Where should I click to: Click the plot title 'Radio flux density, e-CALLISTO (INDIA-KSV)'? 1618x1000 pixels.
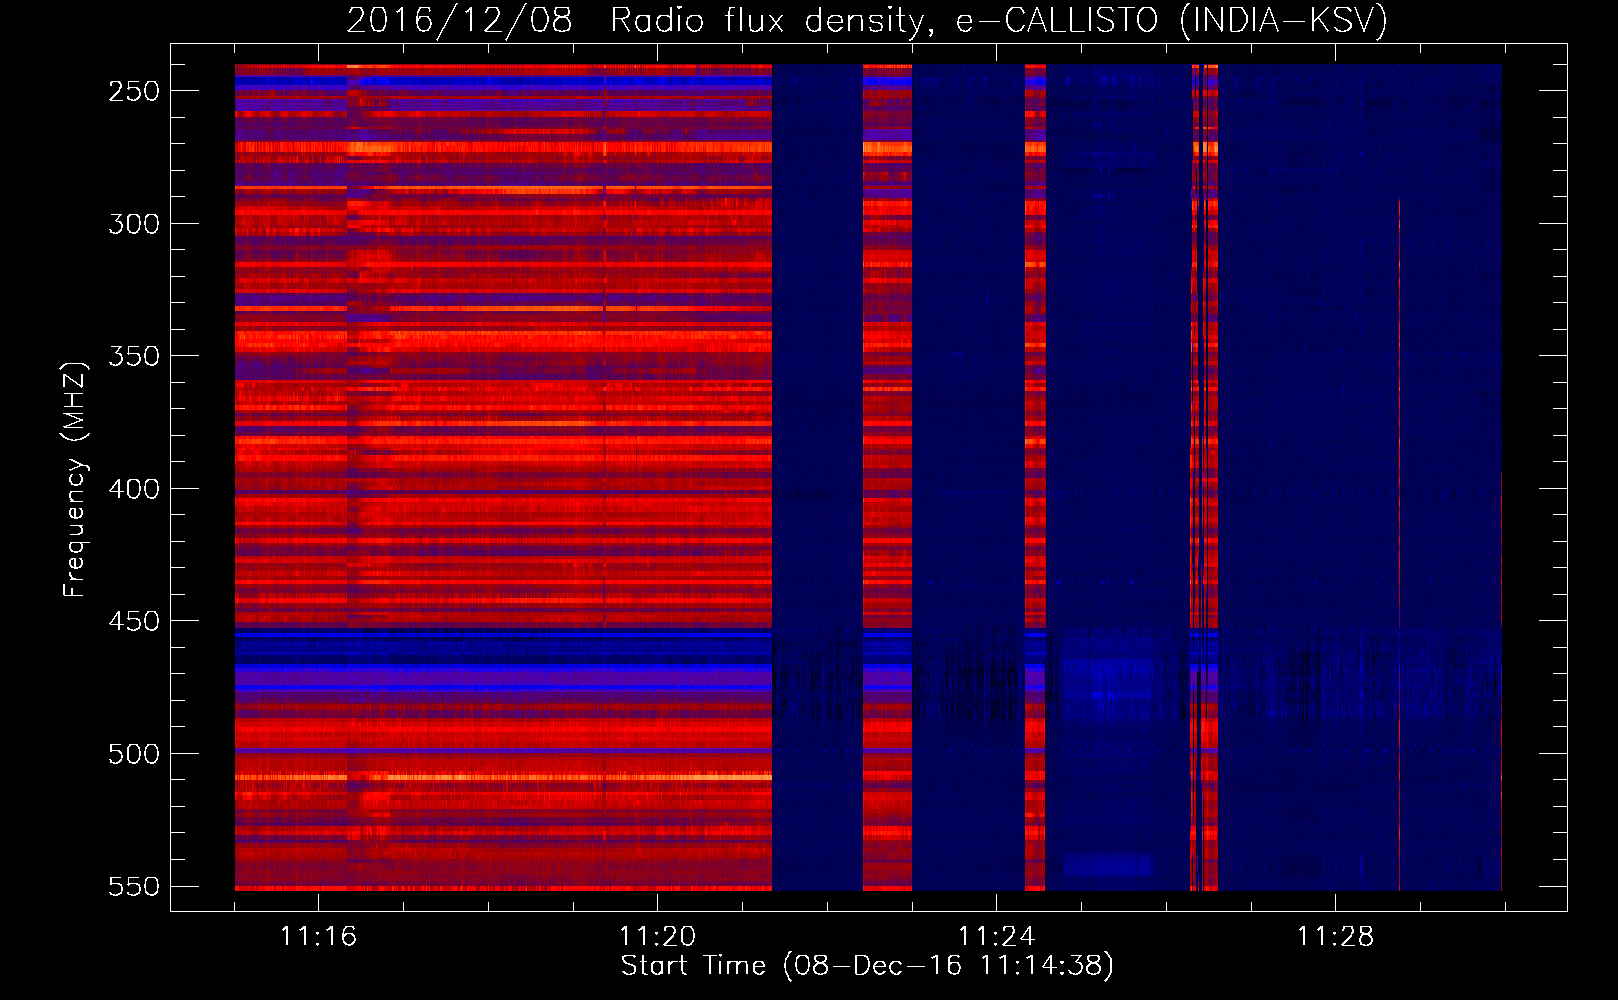[x=999, y=20]
